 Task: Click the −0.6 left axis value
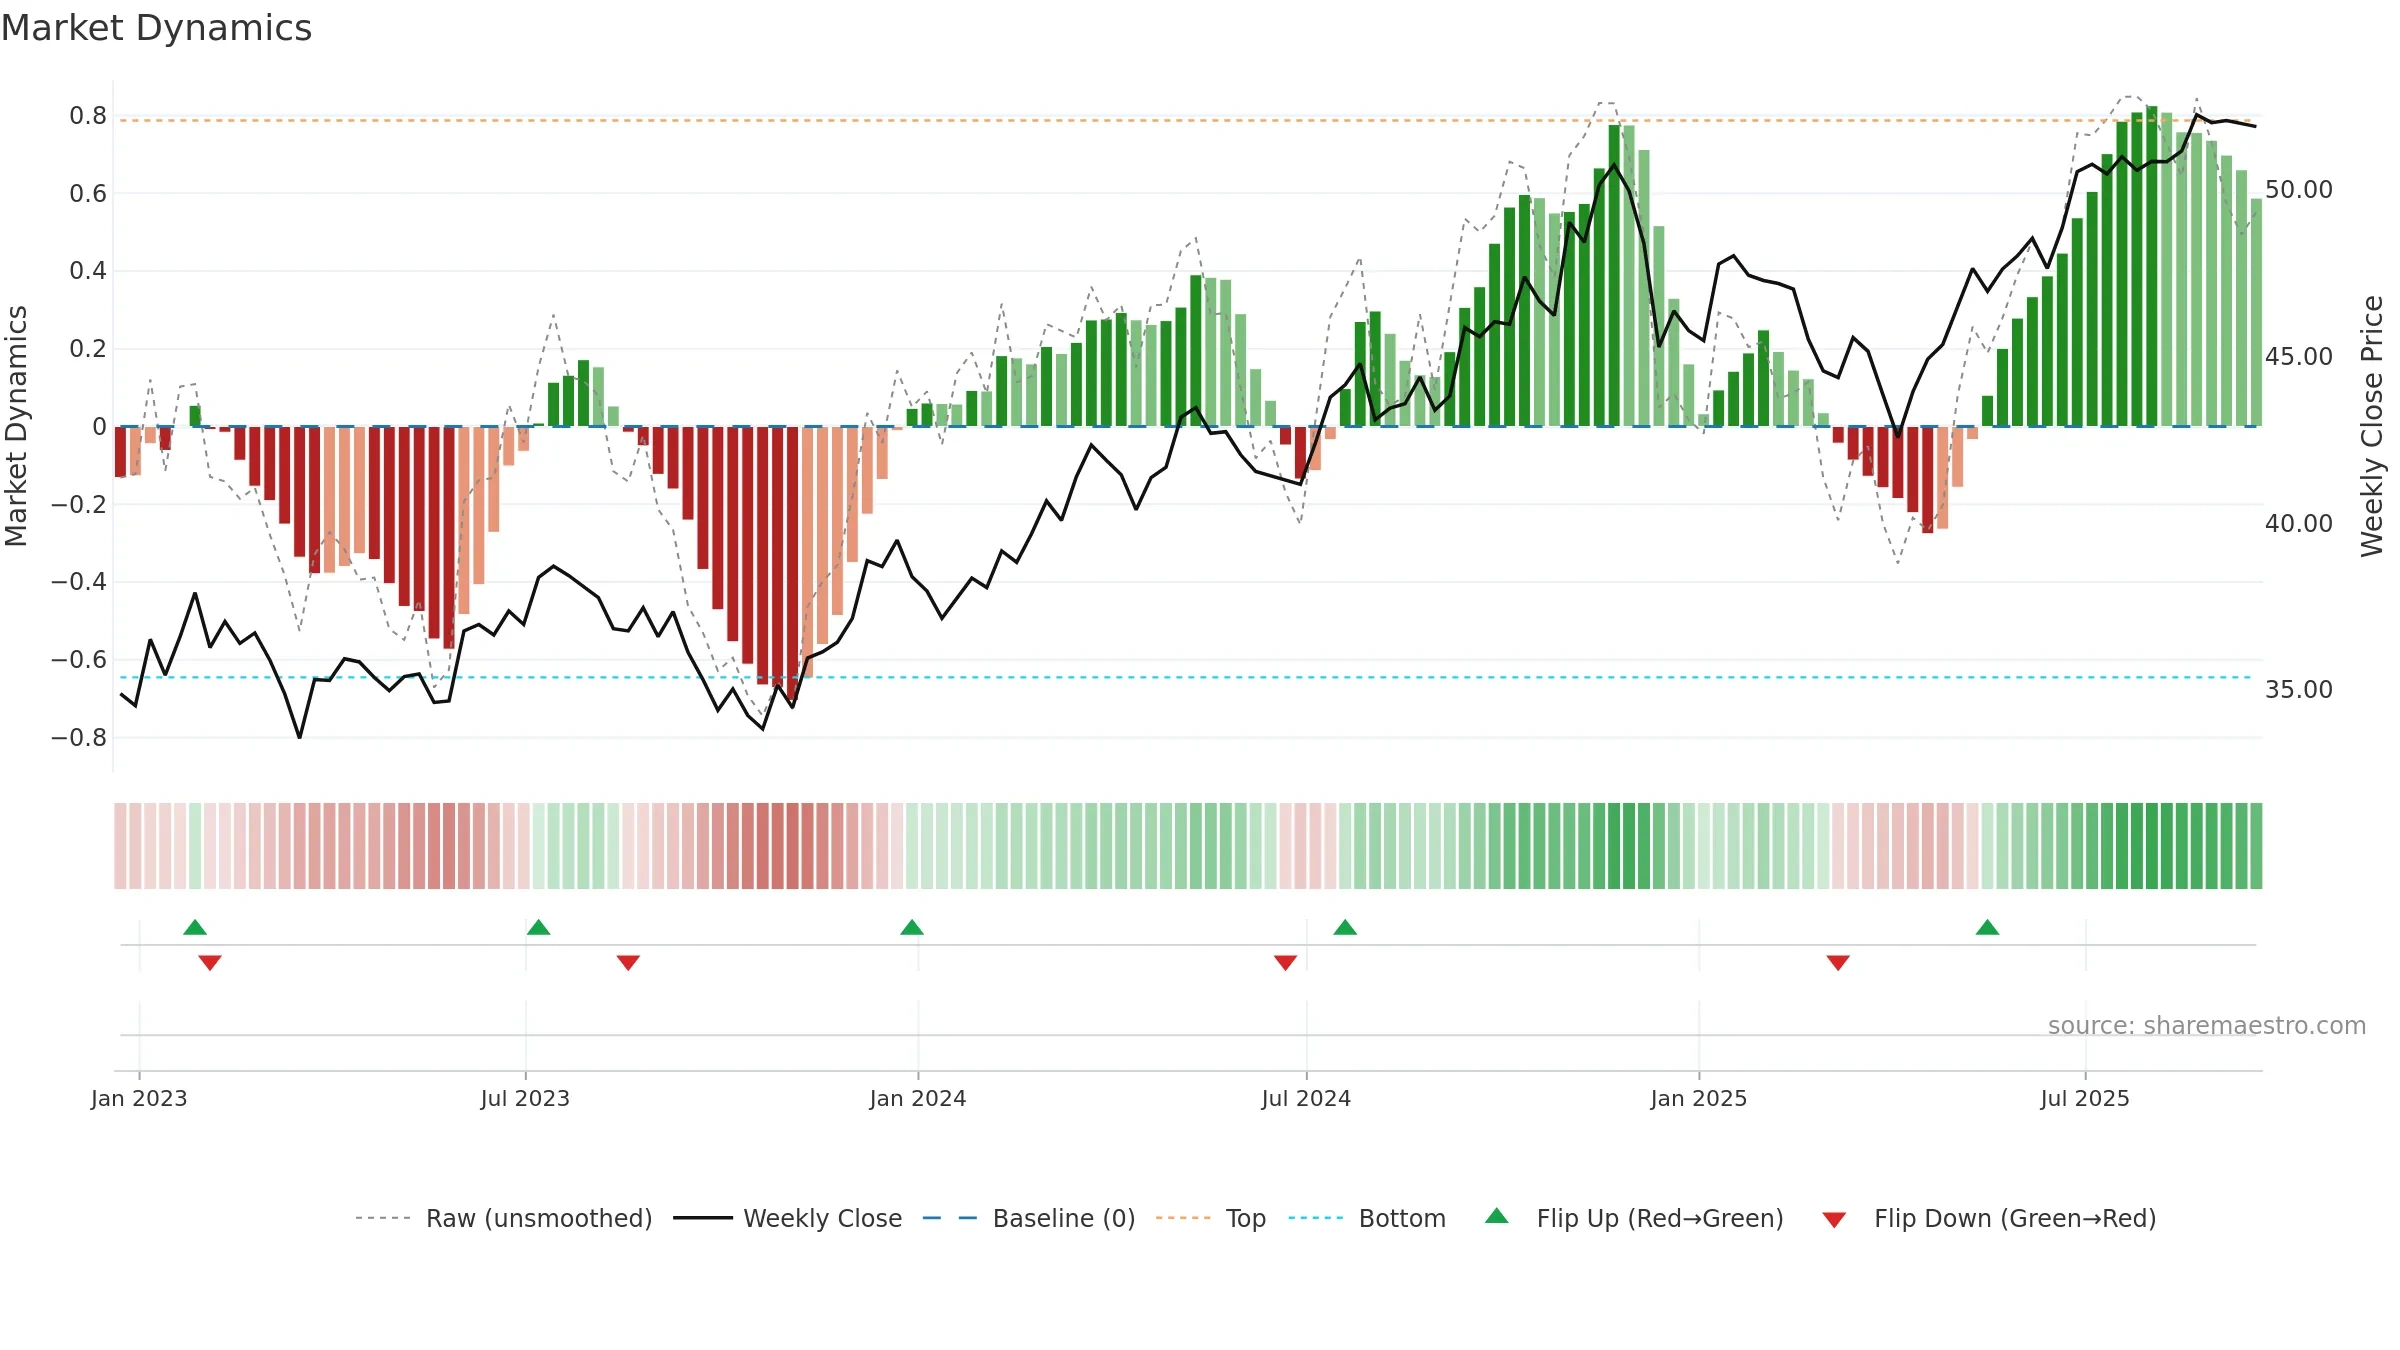pyautogui.click(x=79, y=660)
